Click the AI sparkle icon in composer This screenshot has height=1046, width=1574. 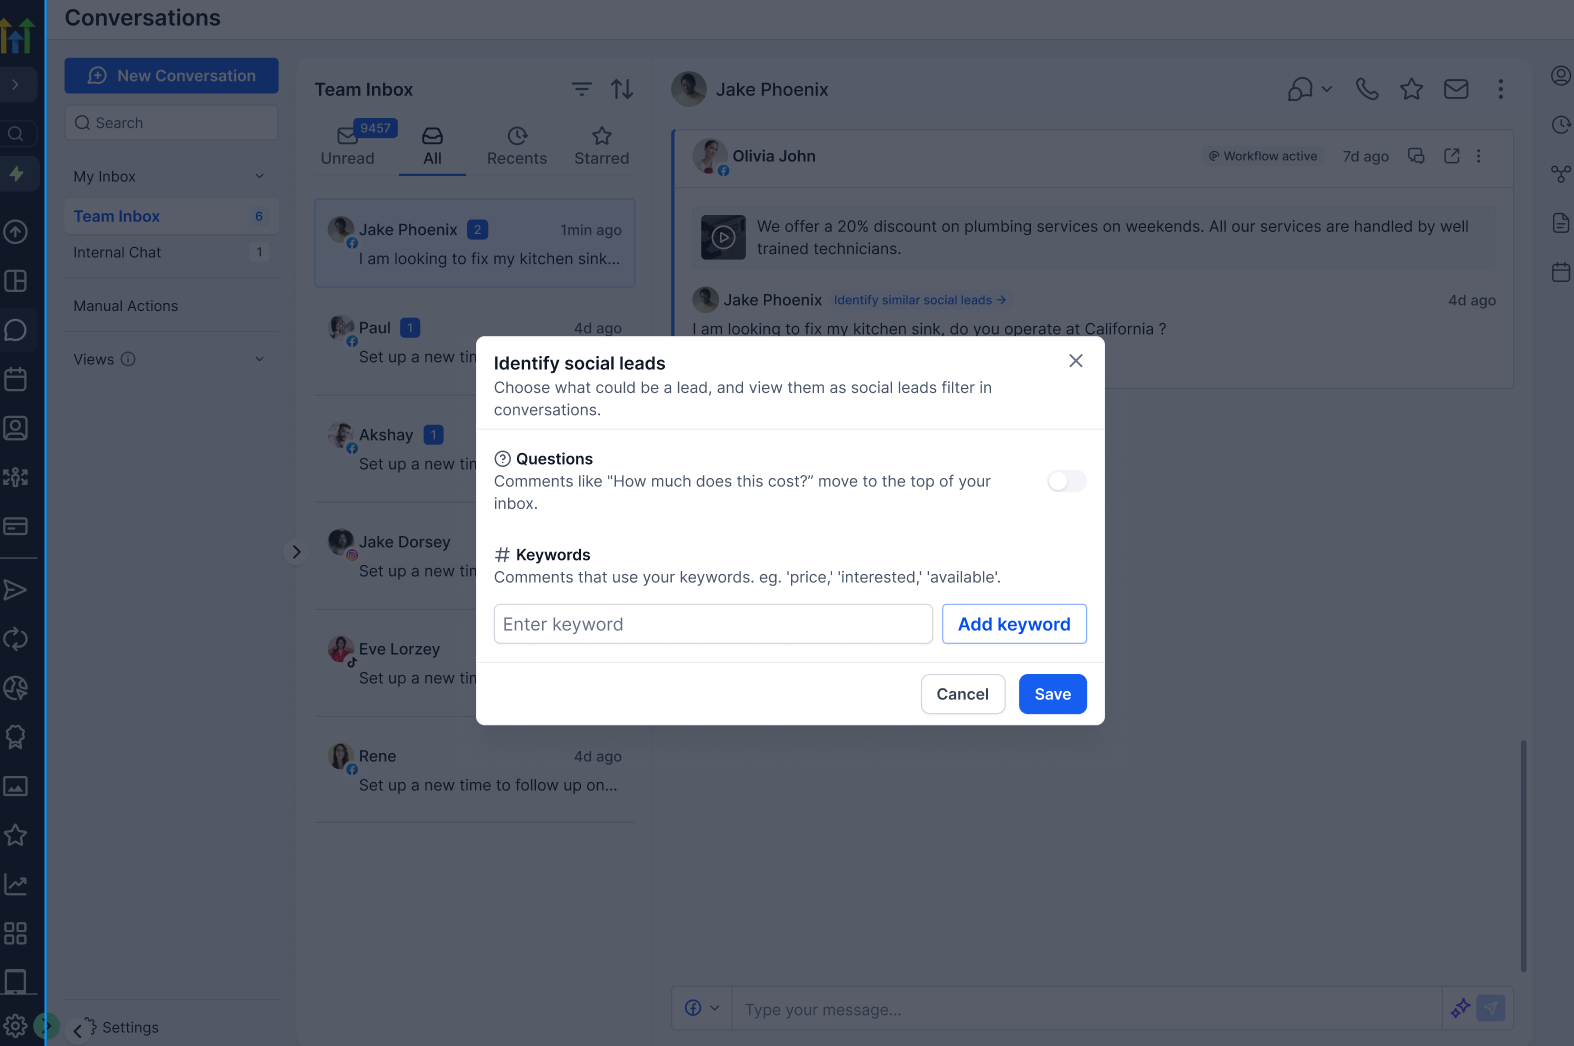pyautogui.click(x=1460, y=1008)
